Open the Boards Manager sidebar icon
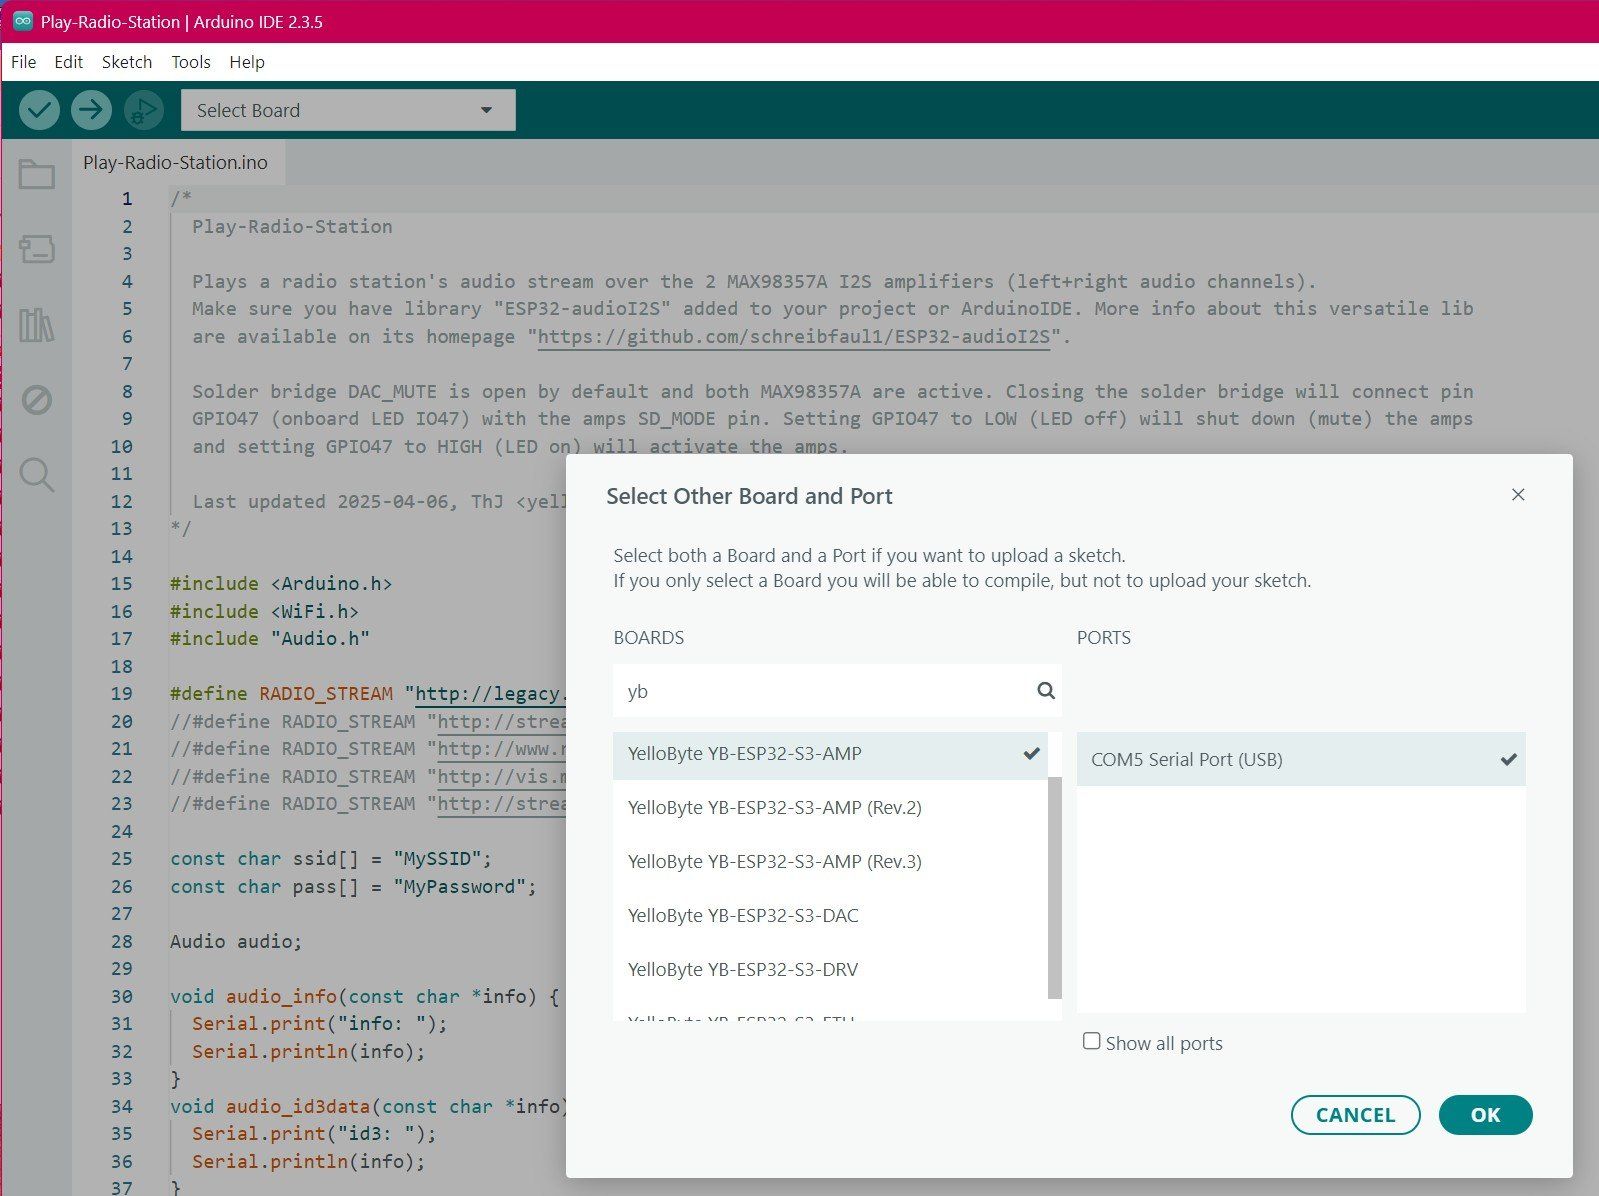This screenshot has height=1196, width=1599. pos(37,249)
